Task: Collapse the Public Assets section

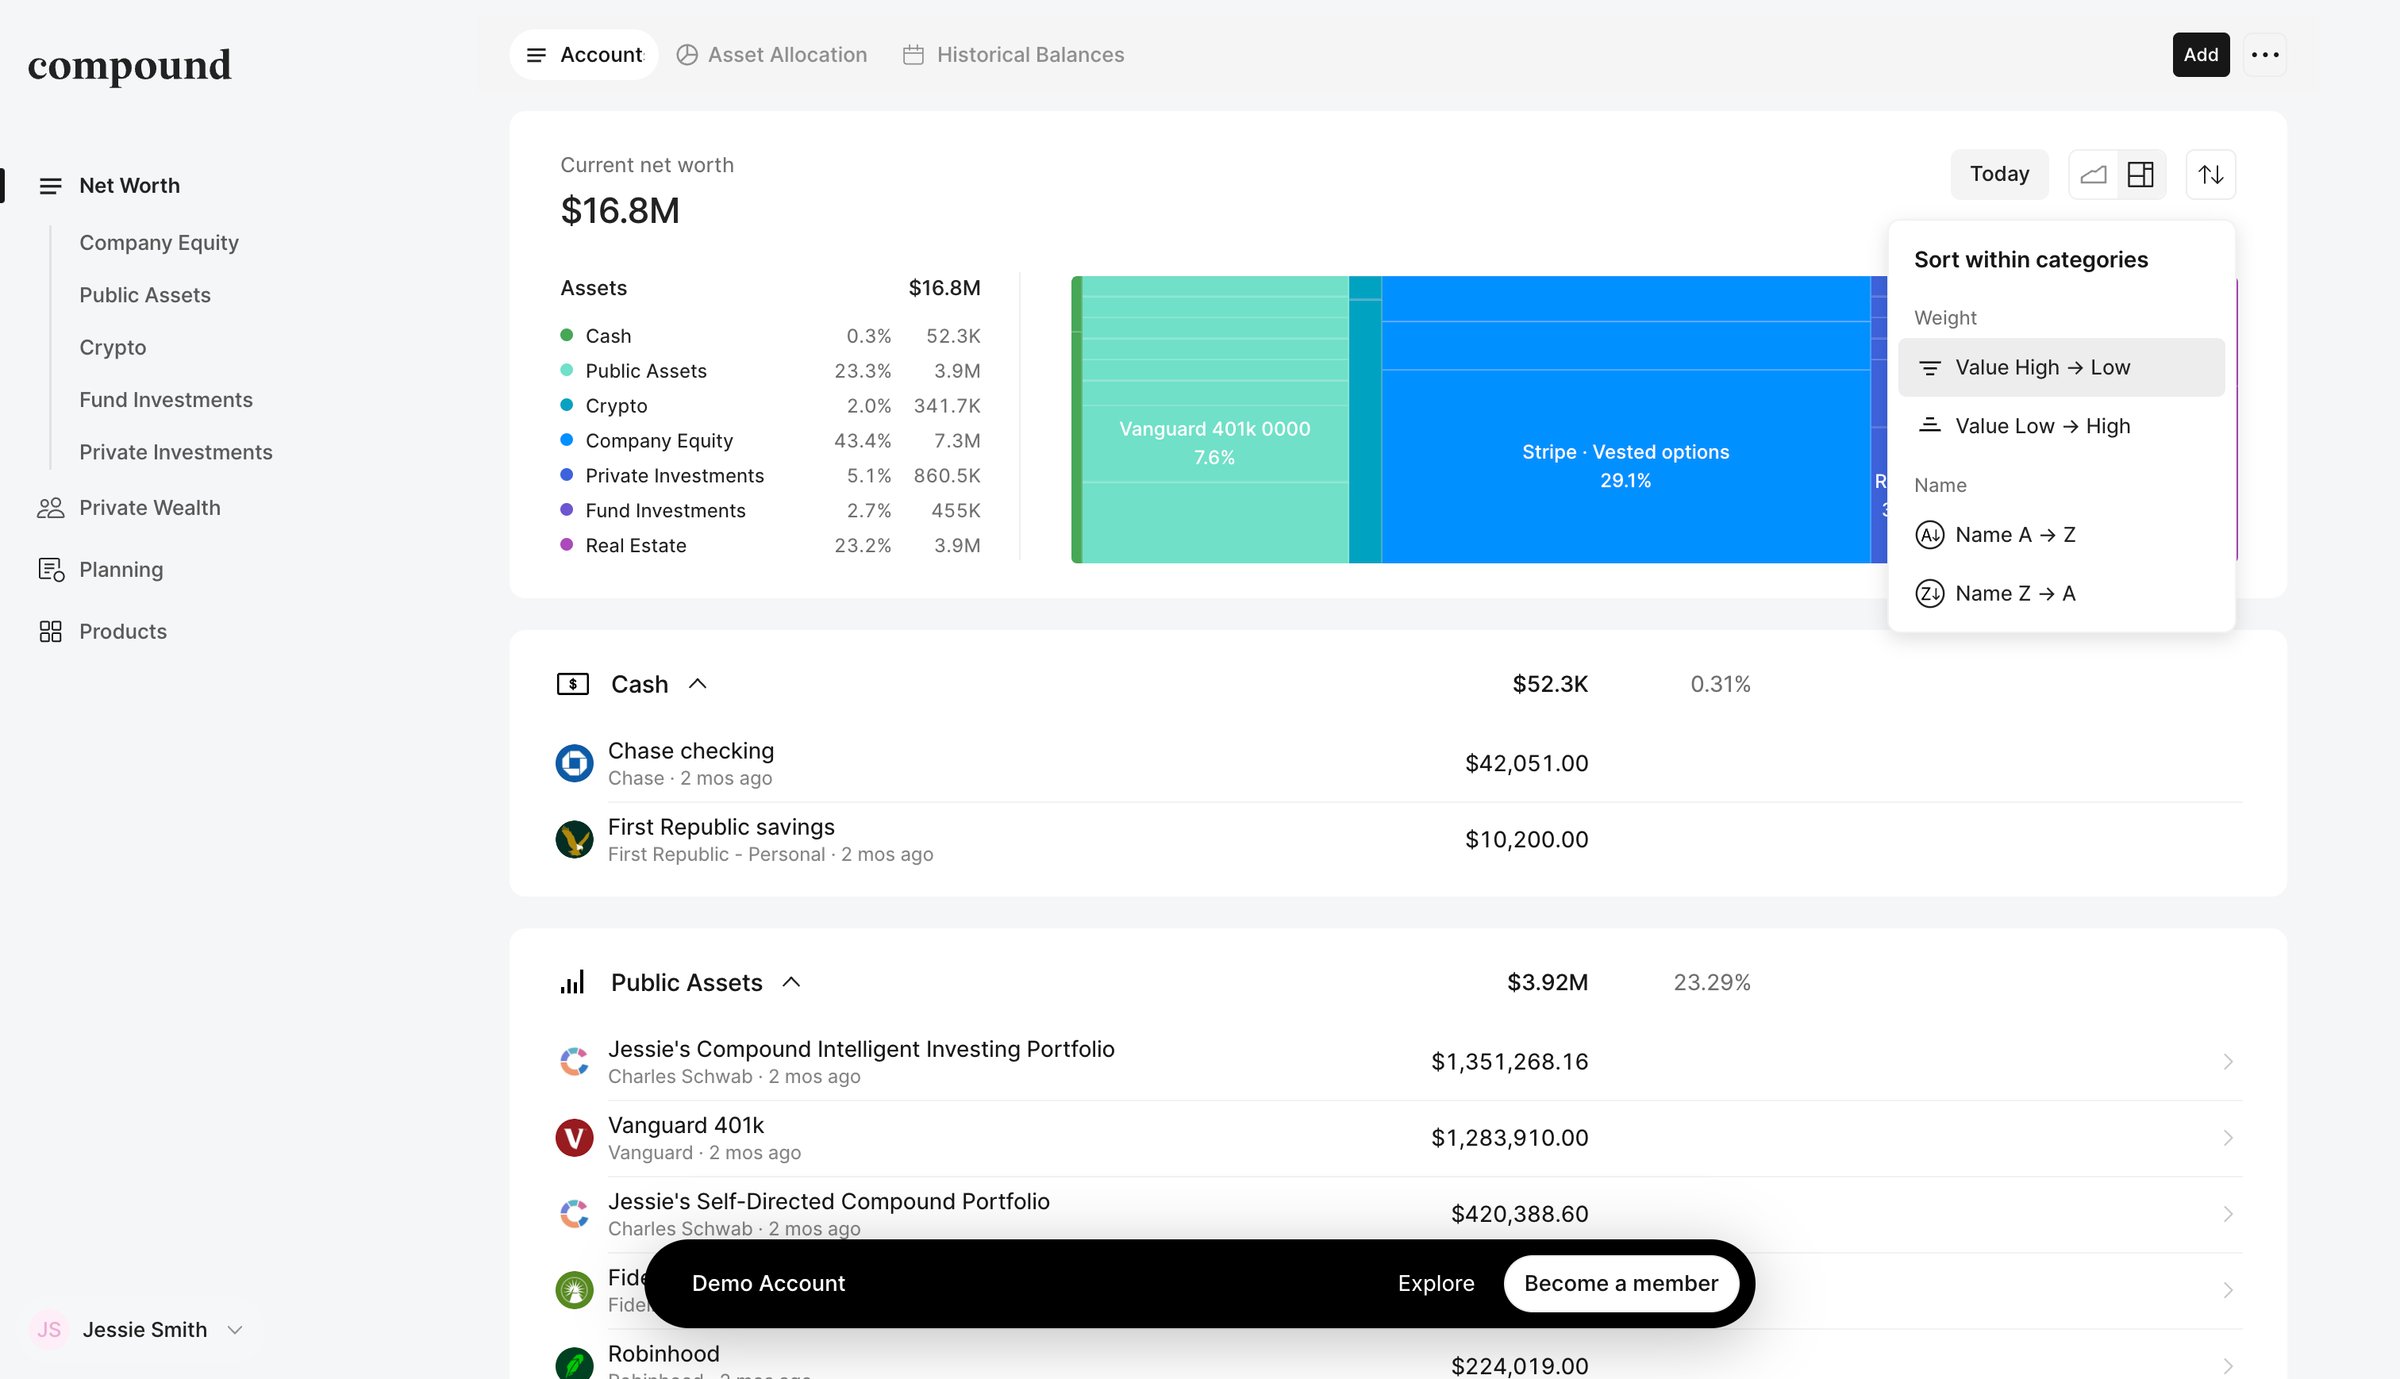Action: [792, 983]
